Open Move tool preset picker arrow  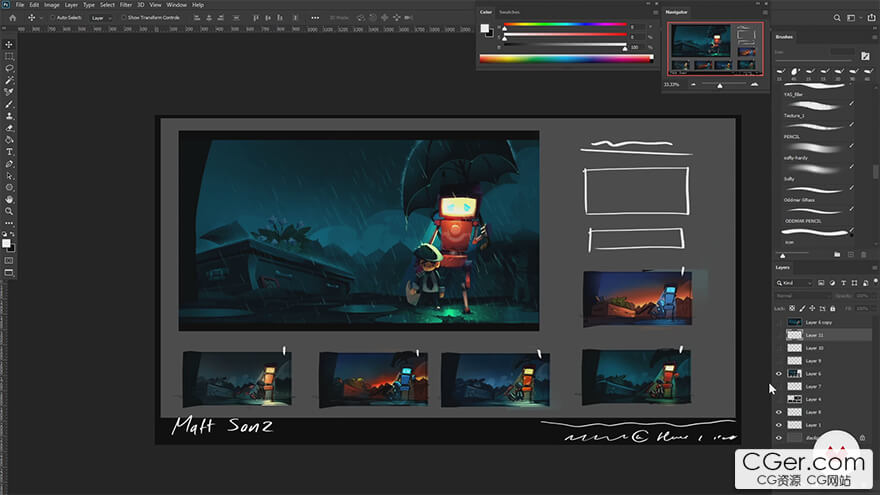click(x=41, y=18)
